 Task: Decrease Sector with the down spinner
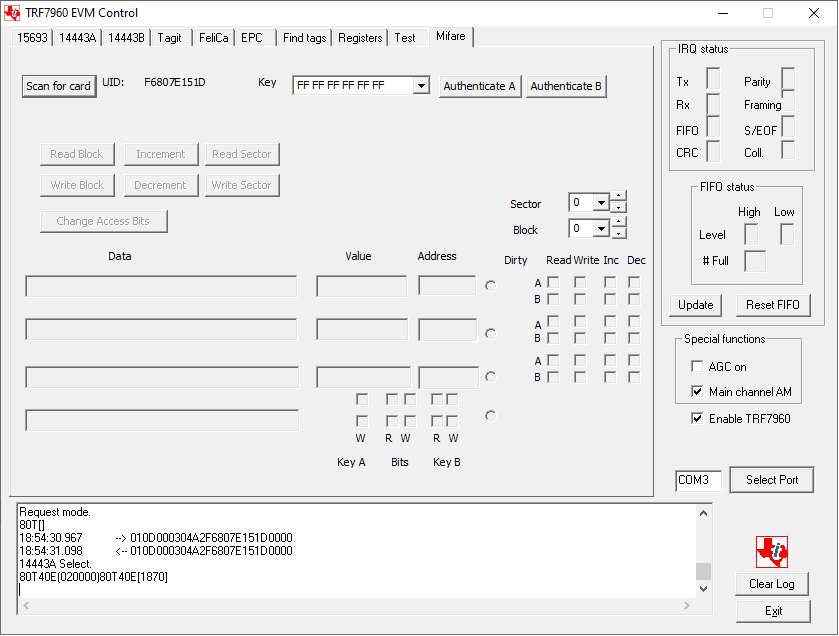coord(619,207)
